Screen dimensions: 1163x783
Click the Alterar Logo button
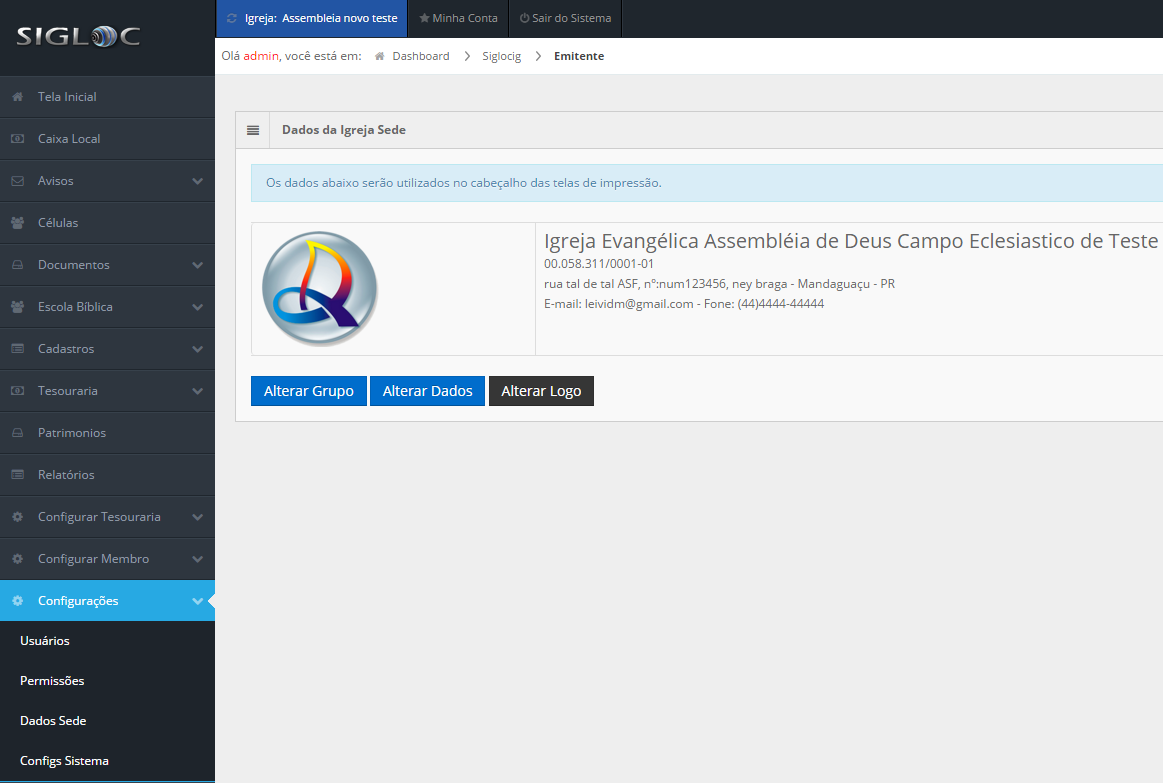(541, 391)
